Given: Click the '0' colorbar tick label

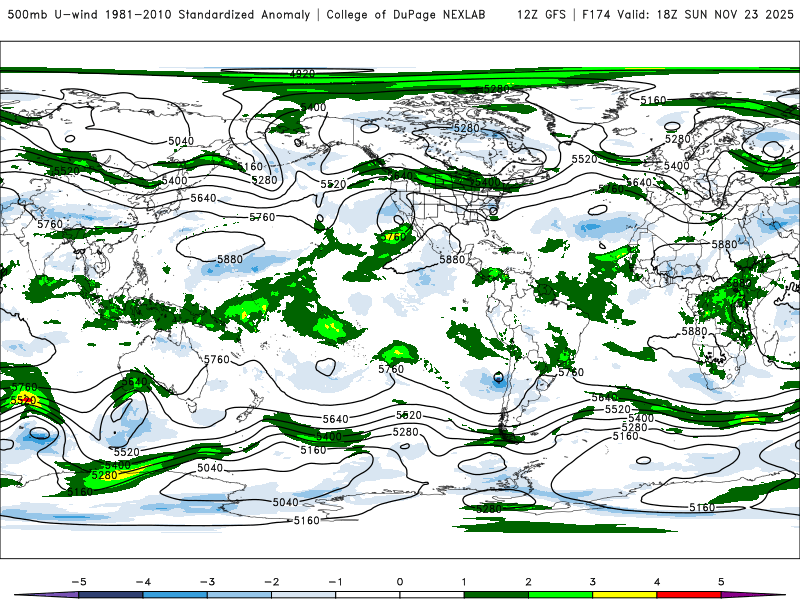Looking at the screenshot, I should (400, 582).
